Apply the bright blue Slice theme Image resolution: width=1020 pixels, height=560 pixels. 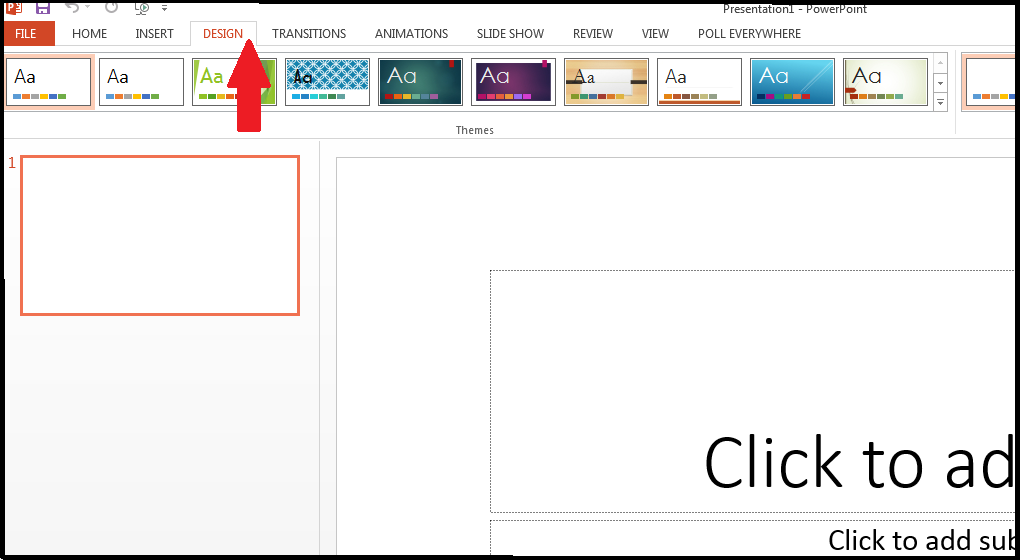(792, 82)
